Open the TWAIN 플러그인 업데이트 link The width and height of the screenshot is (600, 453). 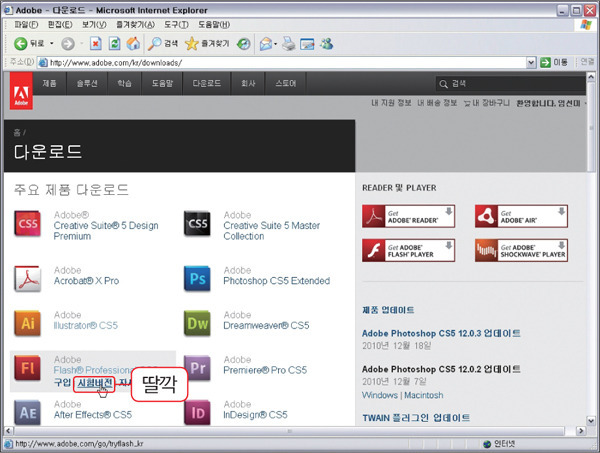click(416, 418)
